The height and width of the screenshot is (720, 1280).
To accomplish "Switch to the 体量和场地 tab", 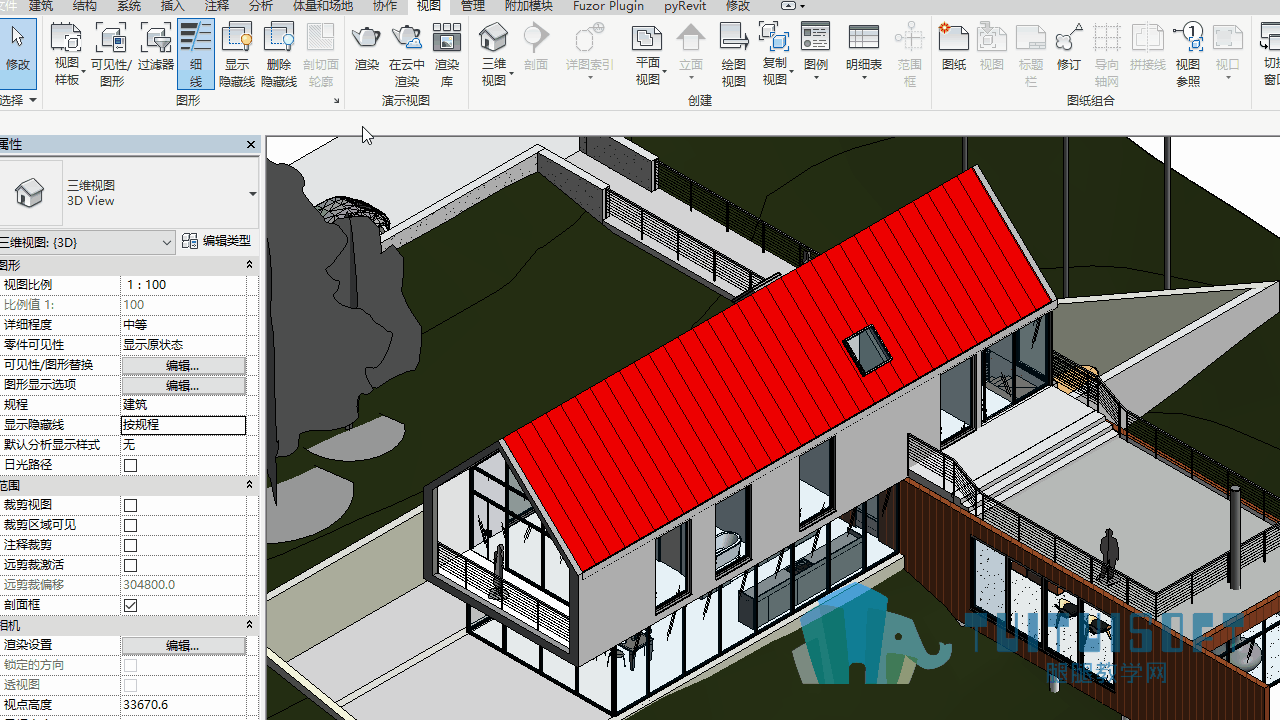I will 322,6.
